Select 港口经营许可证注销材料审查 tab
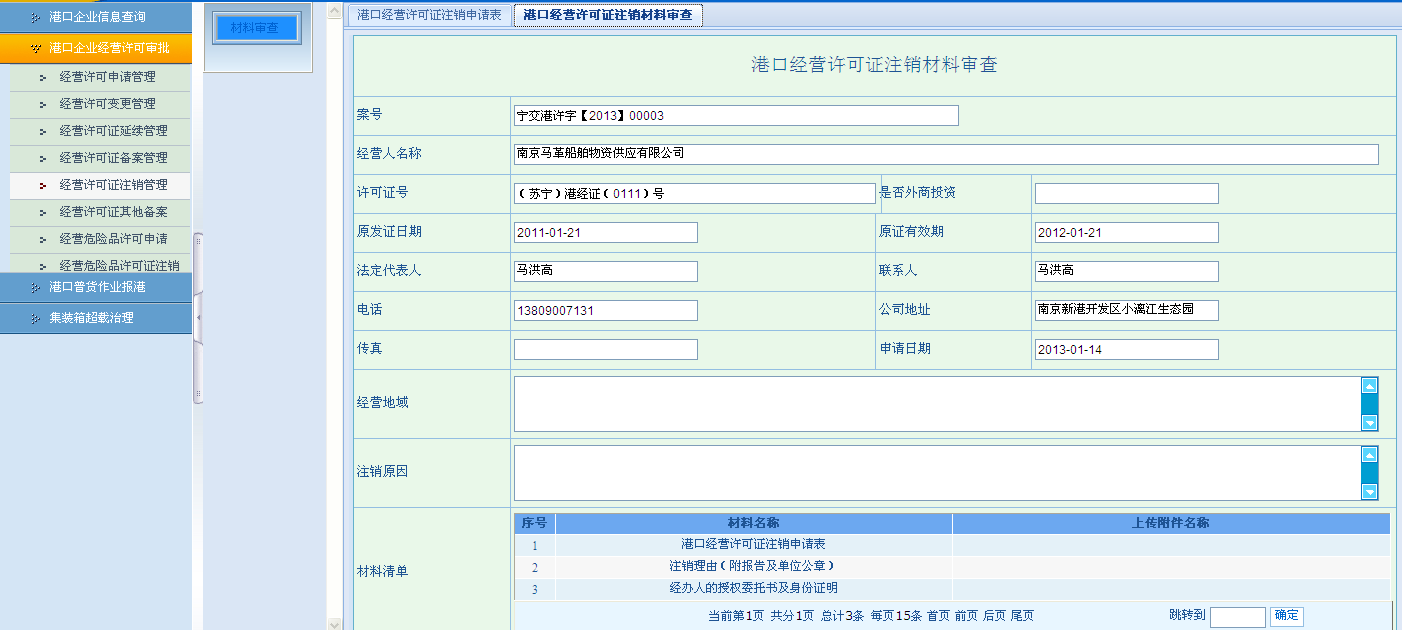Image resolution: width=1402 pixels, height=630 pixels. (x=608, y=15)
